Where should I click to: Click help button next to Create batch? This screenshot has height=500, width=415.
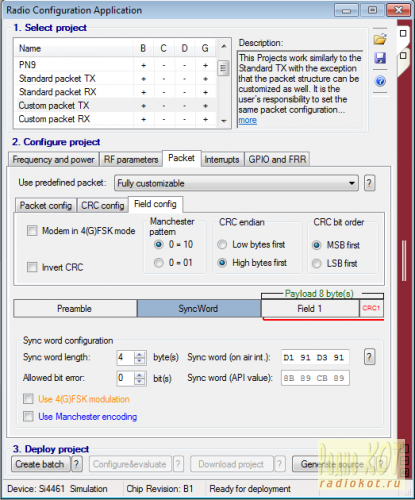click(x=77, y=464)
